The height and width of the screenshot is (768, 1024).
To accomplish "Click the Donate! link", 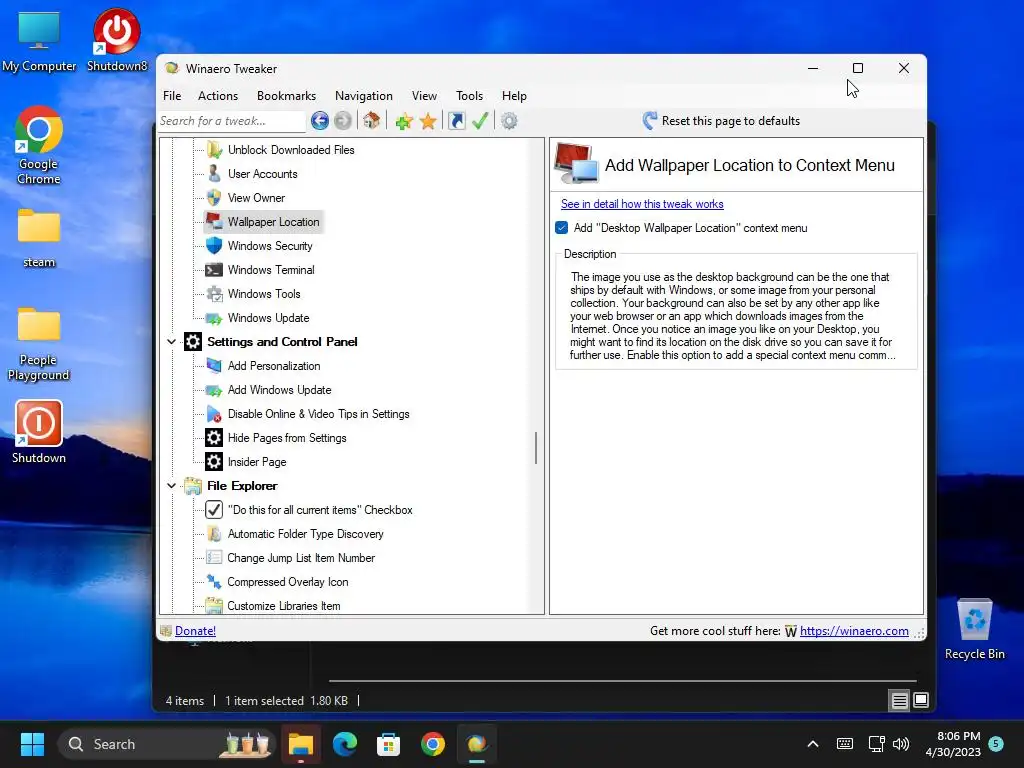I will [195, 631].
